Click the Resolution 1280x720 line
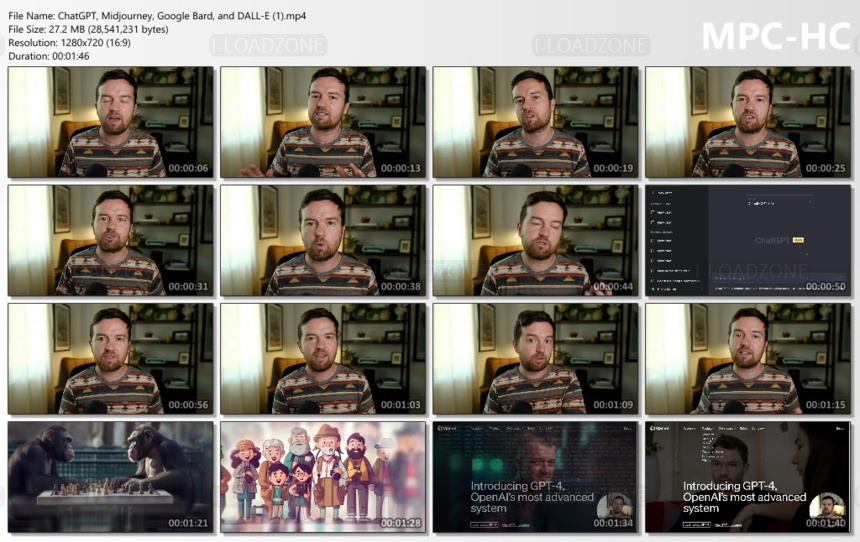The image size is (860, 542). pyautogui.click(x=69, y=43)
